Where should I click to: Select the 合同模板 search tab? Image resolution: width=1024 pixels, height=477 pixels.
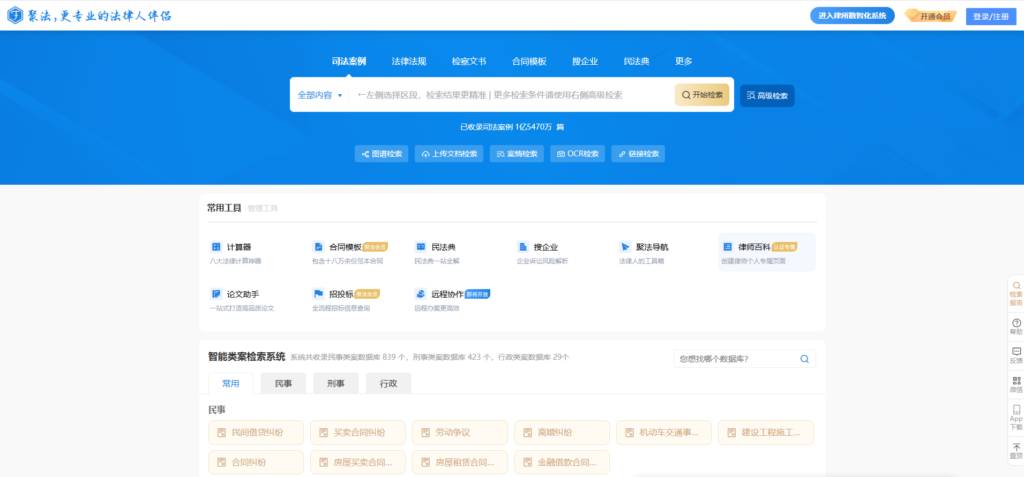(529, 61)
